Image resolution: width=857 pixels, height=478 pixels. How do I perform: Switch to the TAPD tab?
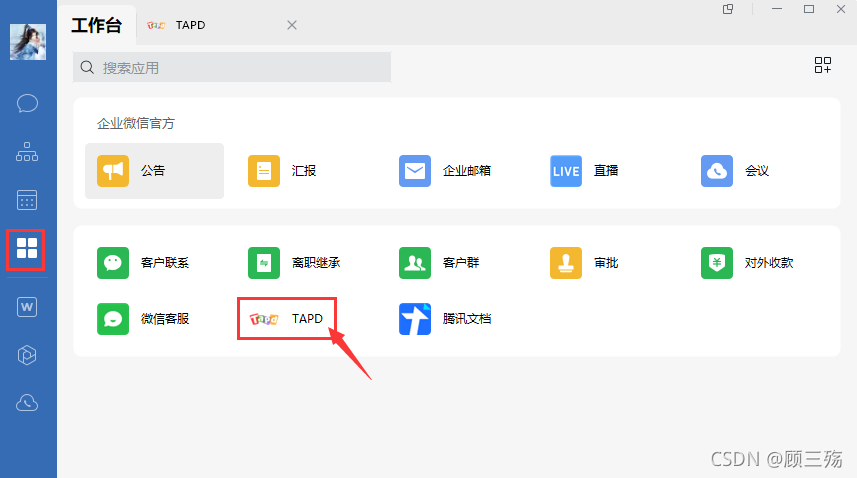point(190,25)
